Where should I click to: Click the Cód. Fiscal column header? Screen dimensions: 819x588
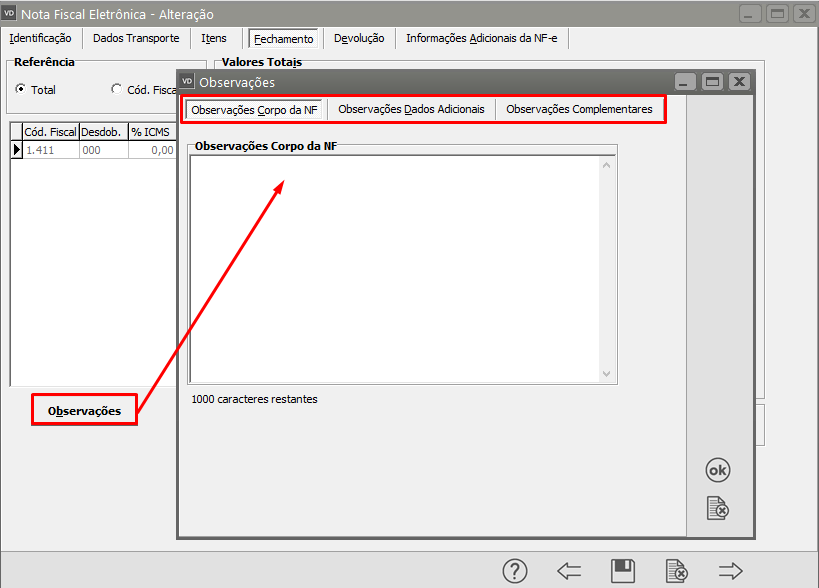pos(51,132)
